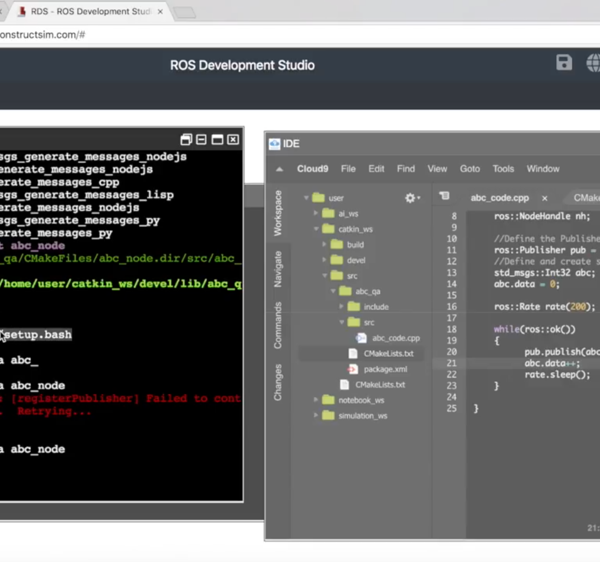600x562 pixels.
Task: Open the Tools menu
Action: click(x=503, y=169)
